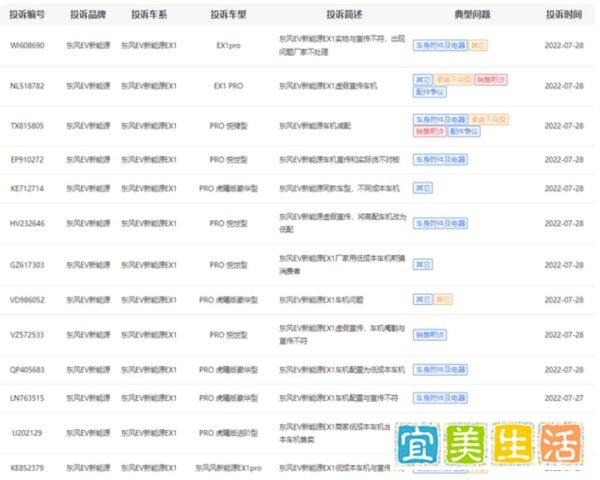Open complaint number NL518782
Image resolution: width=600 pixels, height=480 pixels.
(27, 86)
